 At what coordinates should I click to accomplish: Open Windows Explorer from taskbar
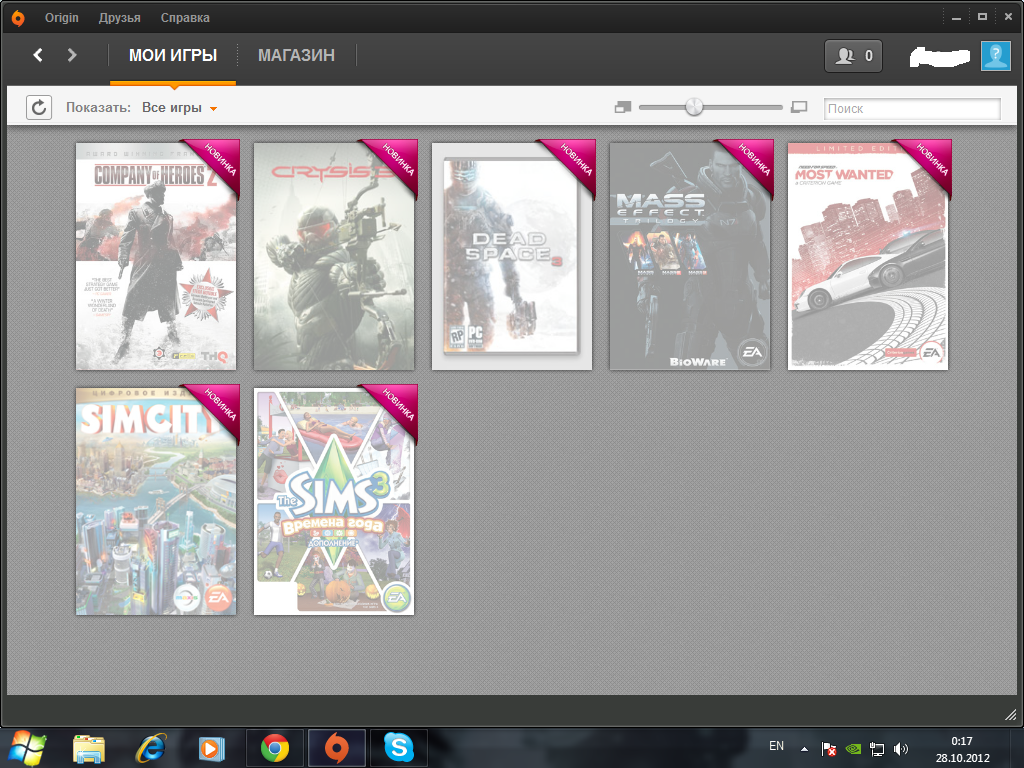[x=89, y=748]
